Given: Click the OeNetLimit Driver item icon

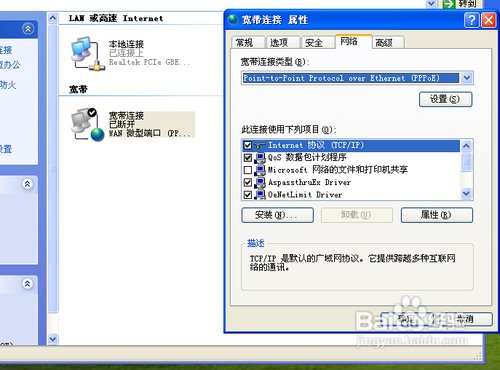Looking at the screenshot, I should (260, 195).
